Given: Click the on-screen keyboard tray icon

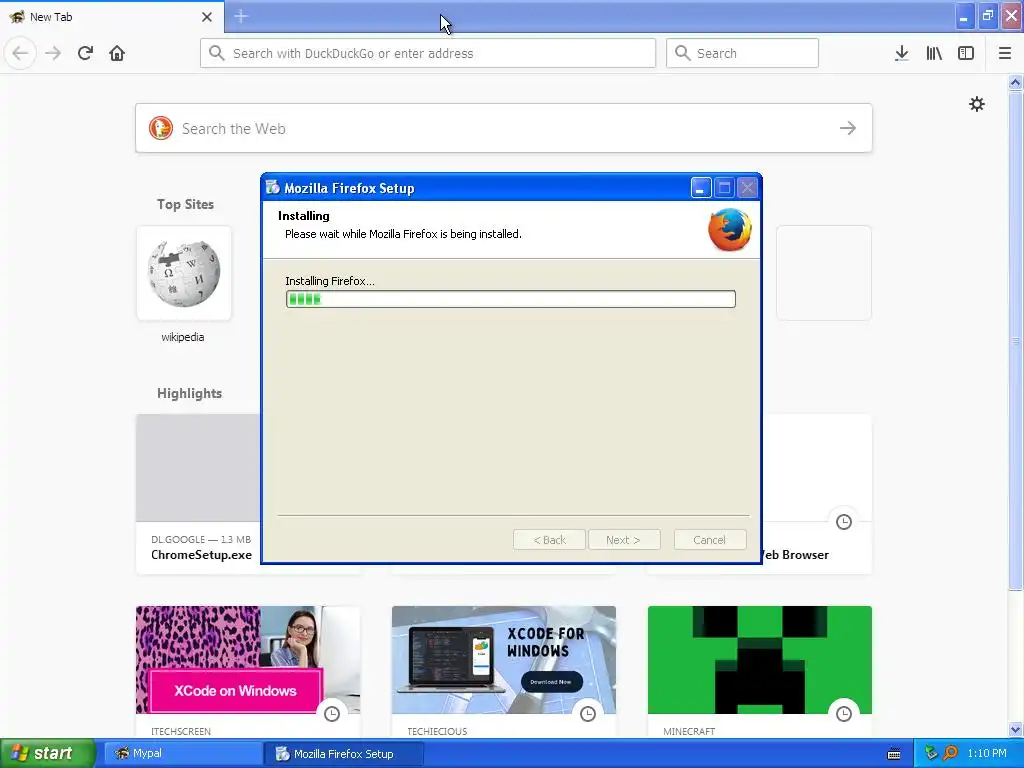Looking at the screenshot, I should 894,754.
